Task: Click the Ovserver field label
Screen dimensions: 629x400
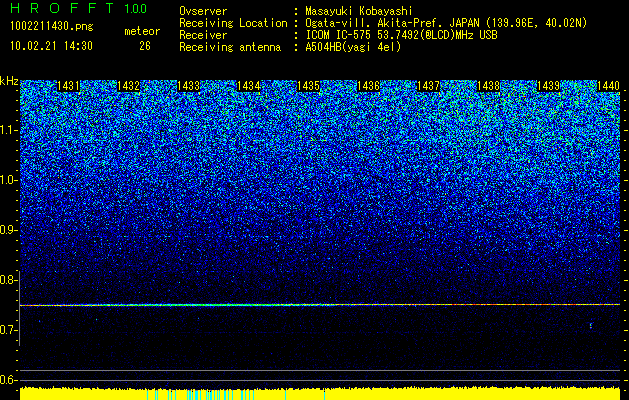Action: pyautogui.click(x=203, y=11)
